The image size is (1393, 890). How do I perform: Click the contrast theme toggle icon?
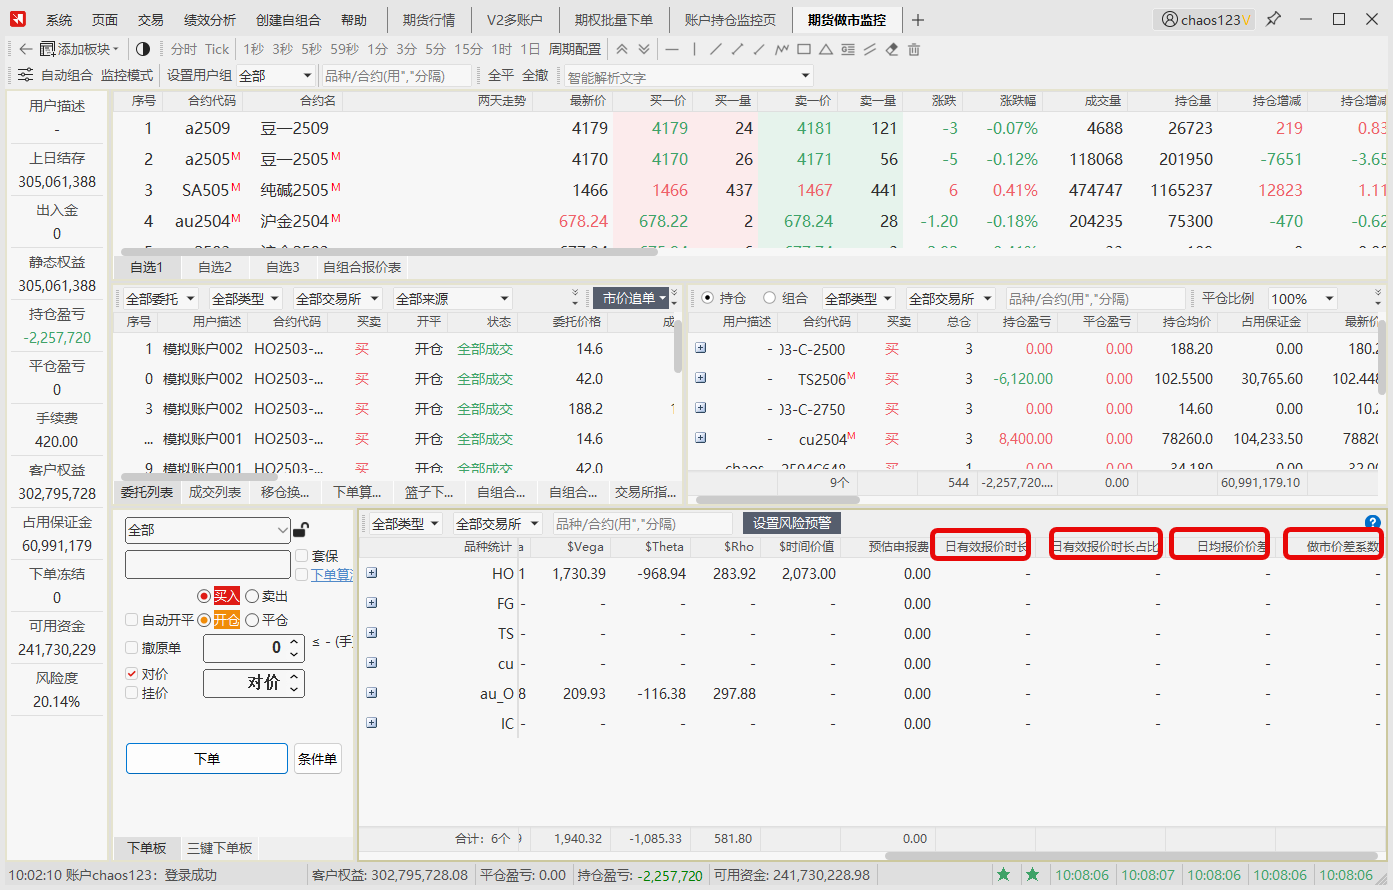click(142, 49)
